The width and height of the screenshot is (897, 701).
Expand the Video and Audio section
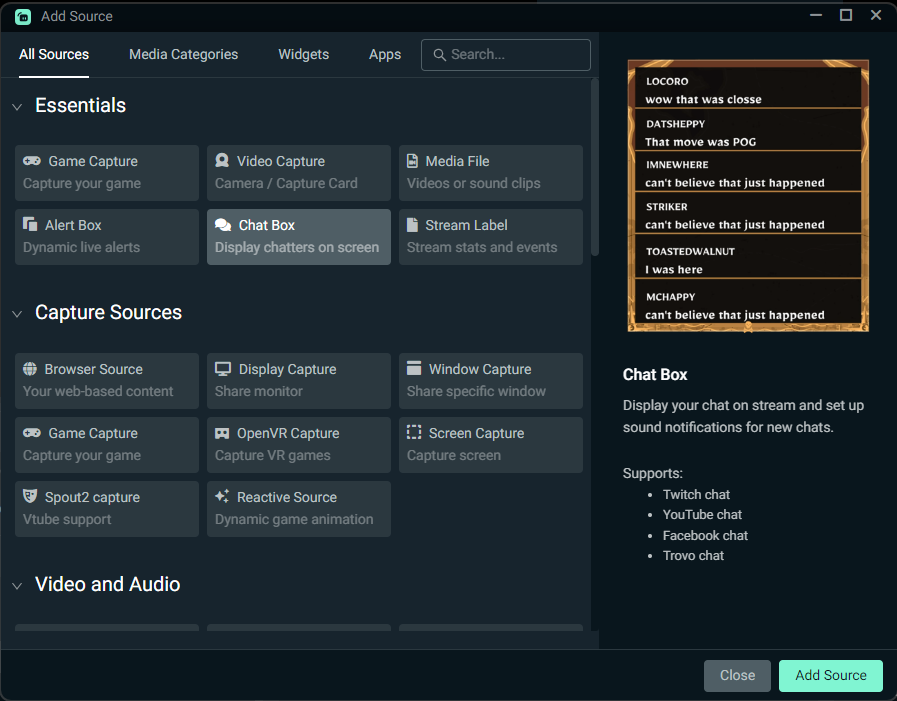click(x=16, y=584)
